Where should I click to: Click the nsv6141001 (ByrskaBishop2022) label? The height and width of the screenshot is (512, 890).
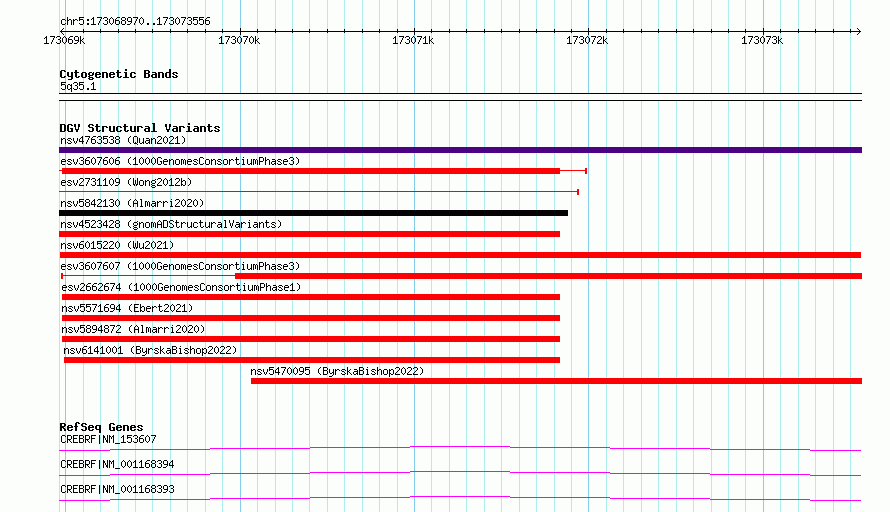150,350
